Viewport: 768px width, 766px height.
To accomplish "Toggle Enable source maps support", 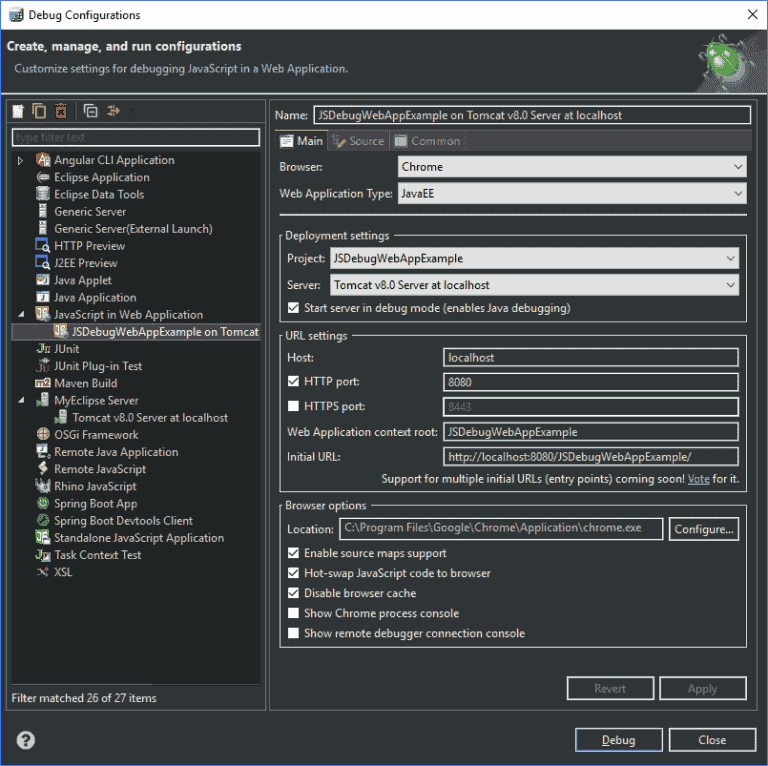I will coord(293,553).
